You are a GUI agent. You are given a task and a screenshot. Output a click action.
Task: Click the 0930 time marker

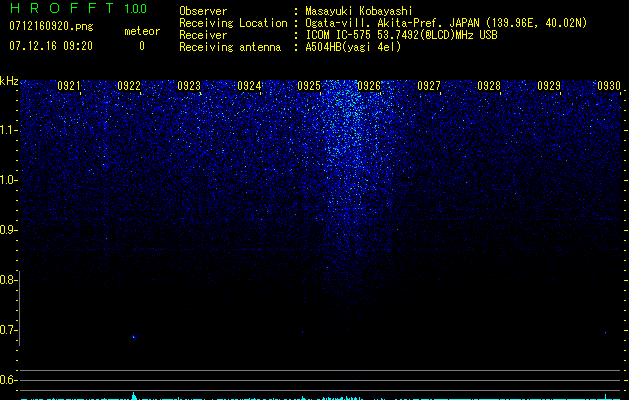tap(609, 85)
